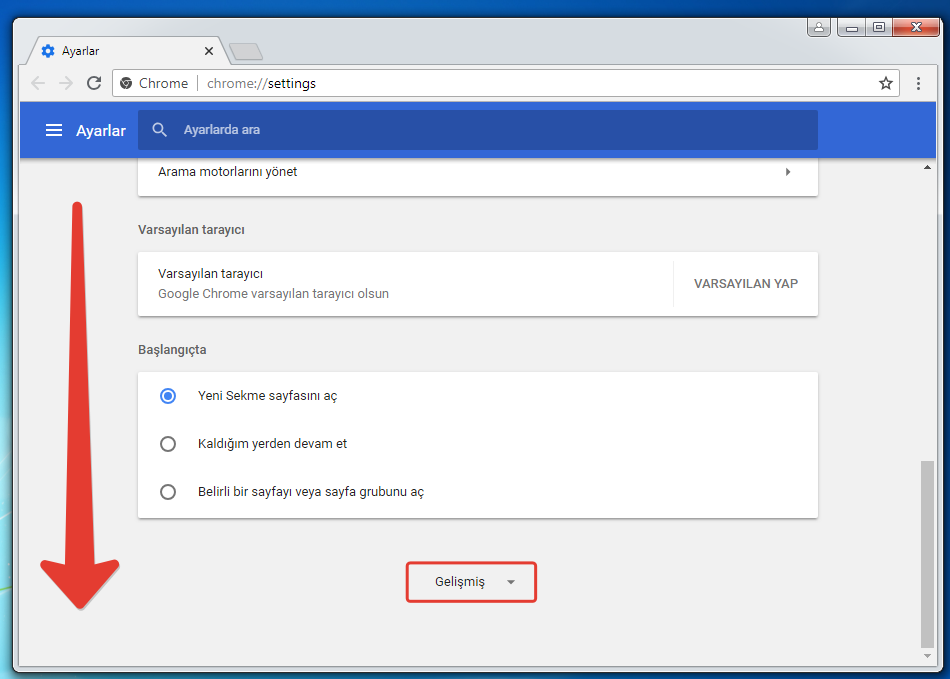Focus the "Ayarlarda ara" search field
This screenshot has width=950, height=679.
[490, 130]
